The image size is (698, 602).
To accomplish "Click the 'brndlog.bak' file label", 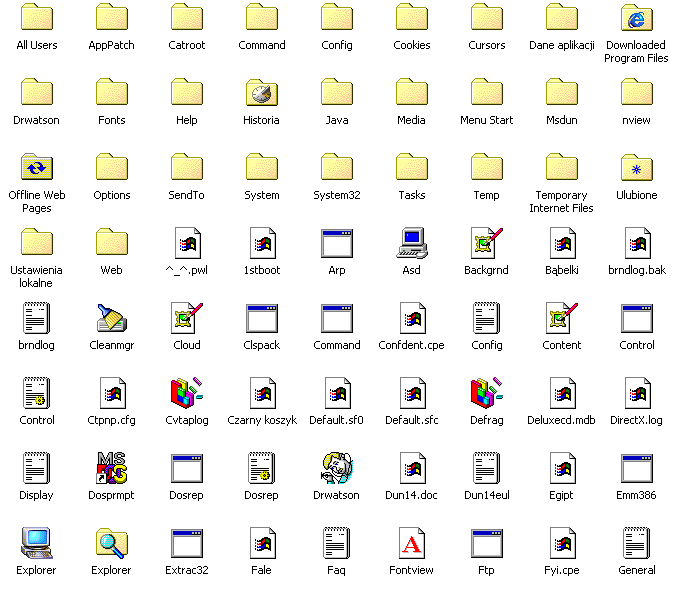I will pos(637,270).
